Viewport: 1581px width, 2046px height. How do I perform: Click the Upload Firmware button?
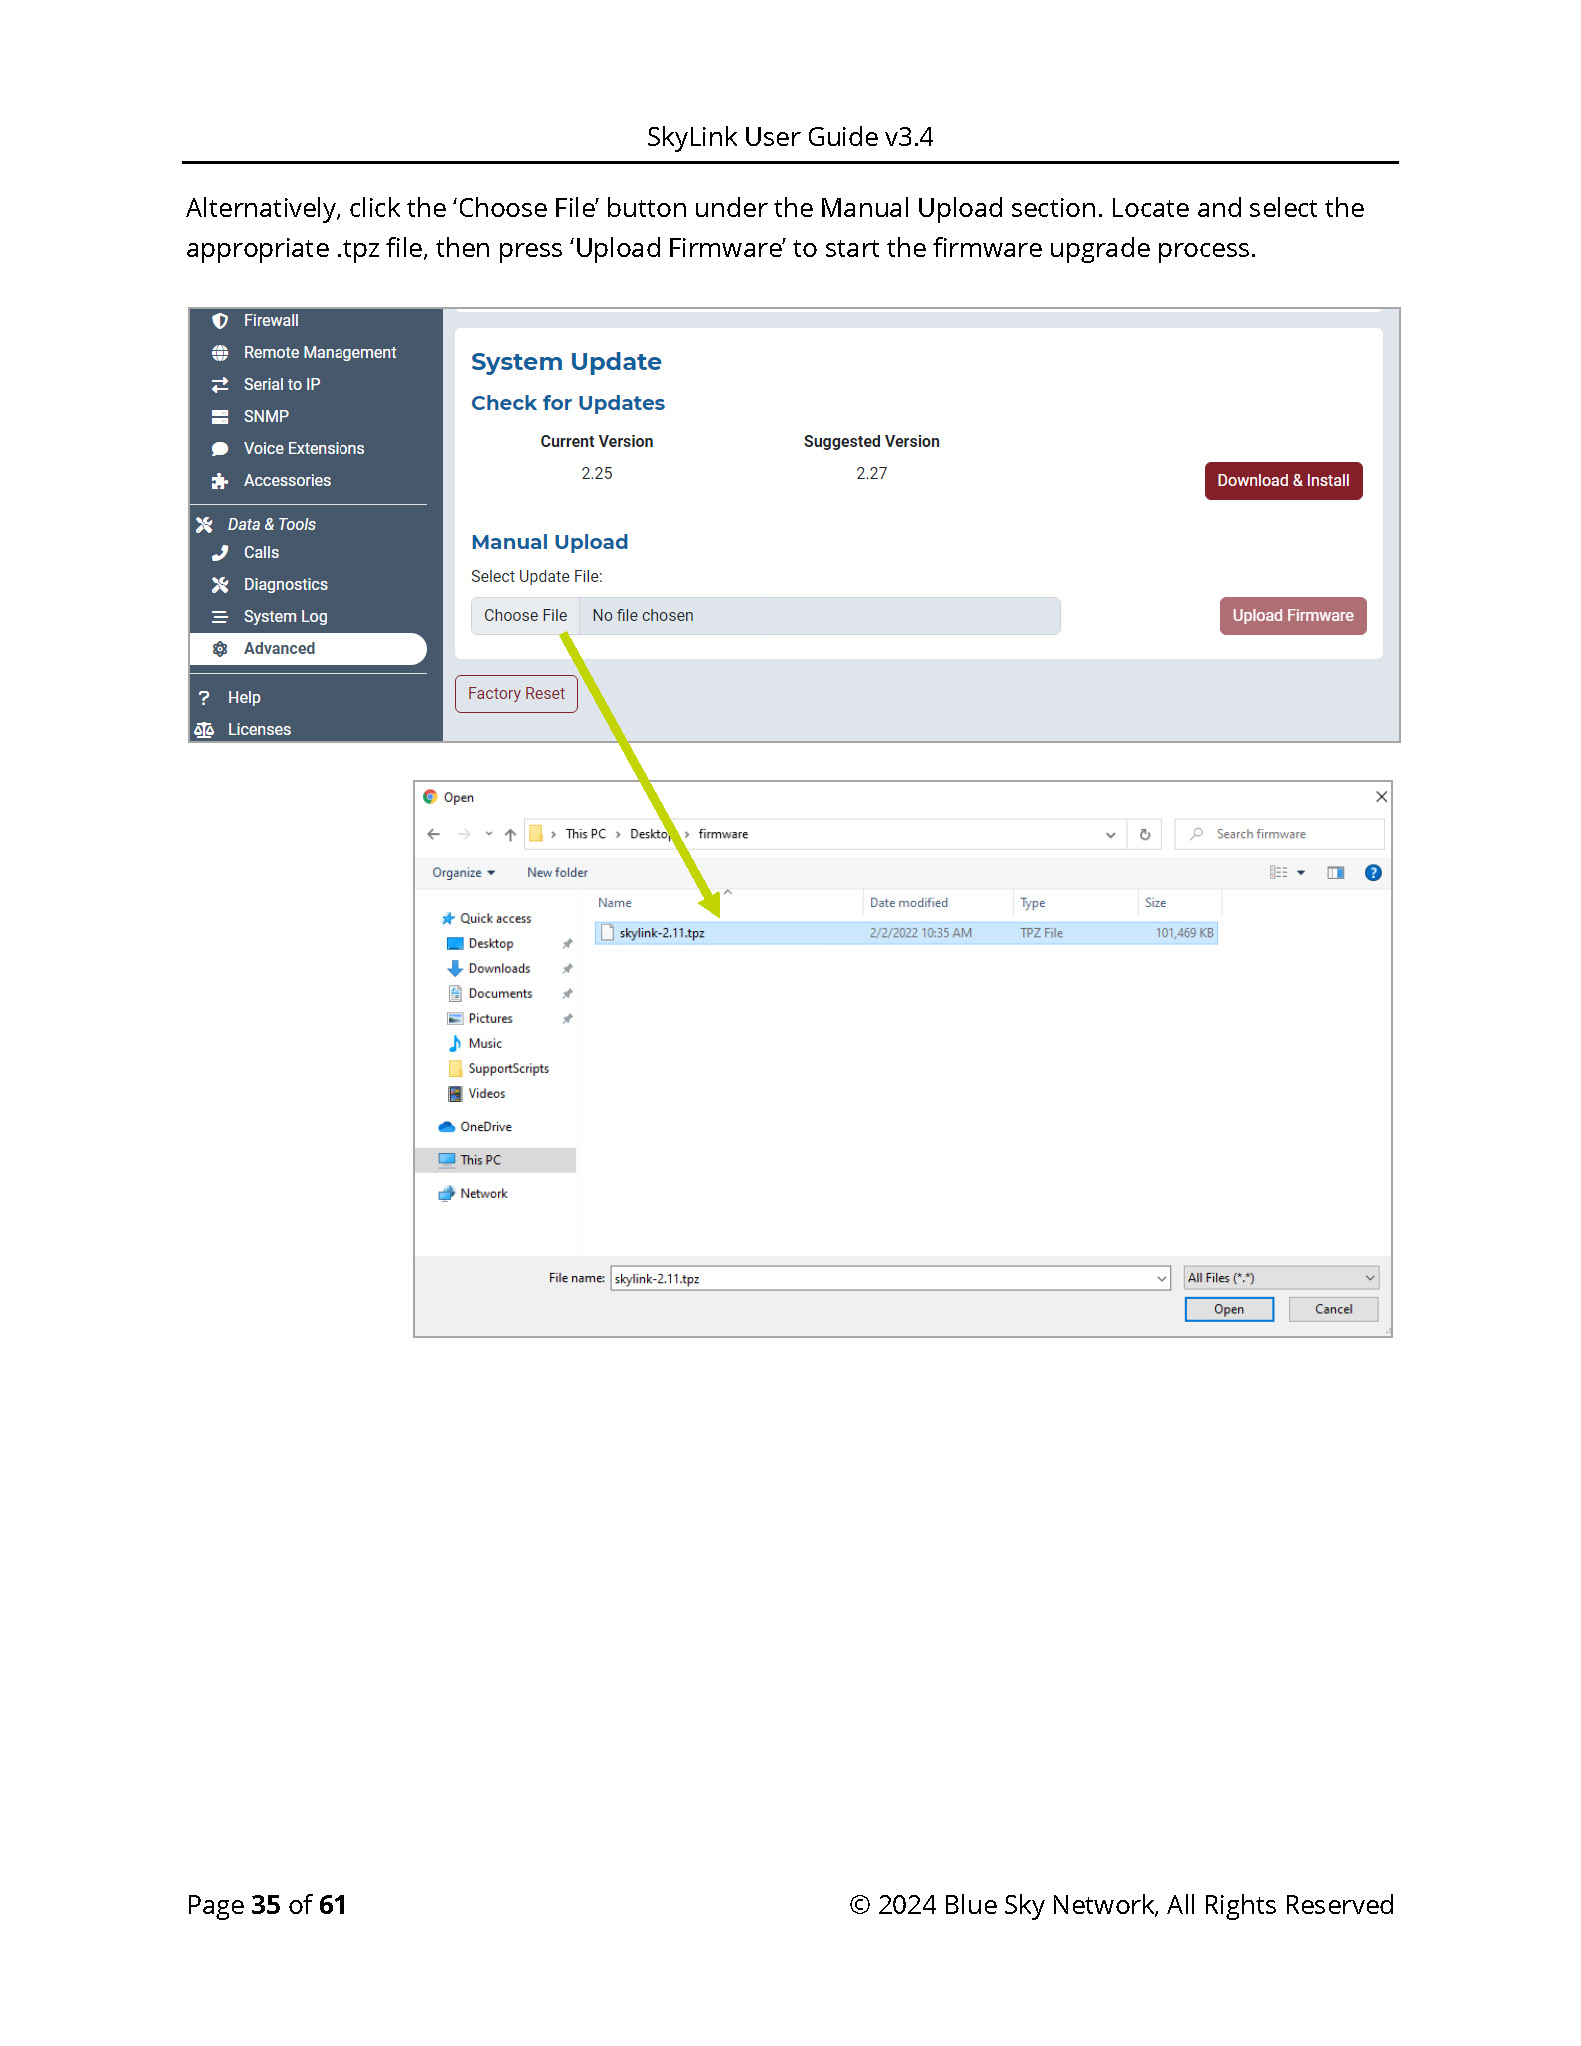tap(1292, 616)
